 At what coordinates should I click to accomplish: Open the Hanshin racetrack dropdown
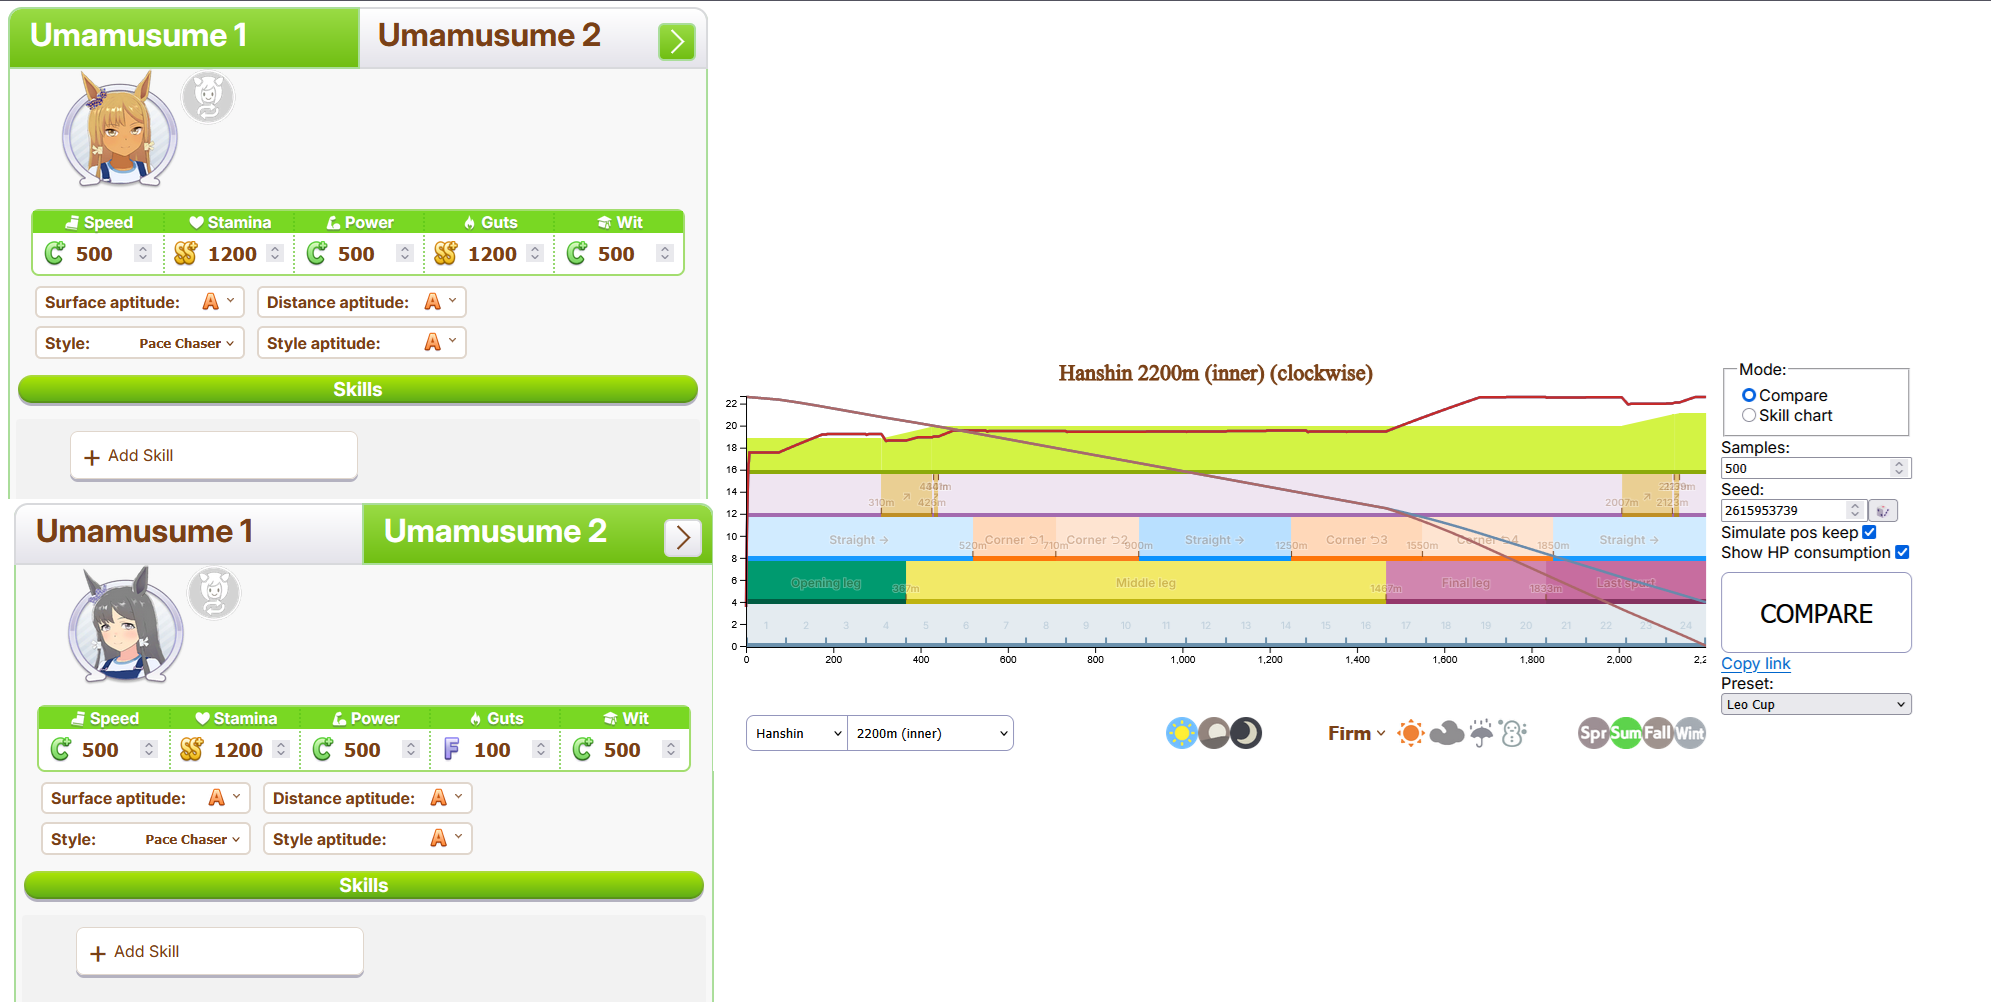797,733
